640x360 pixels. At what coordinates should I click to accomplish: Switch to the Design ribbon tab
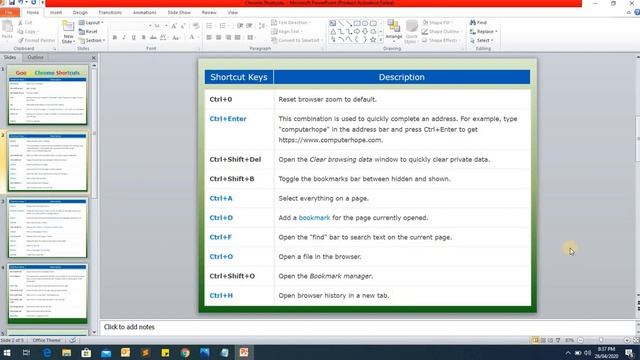click(x=80, y=13)
